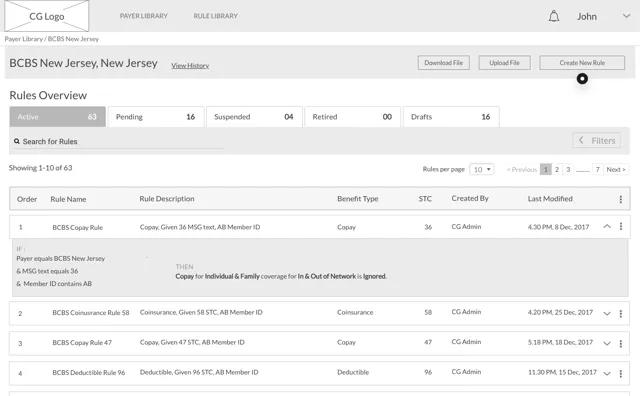Screen dimensions: 640x396
Task: Click rule name BCBS Coinsurance Rule 58
Action: point(91,313)
